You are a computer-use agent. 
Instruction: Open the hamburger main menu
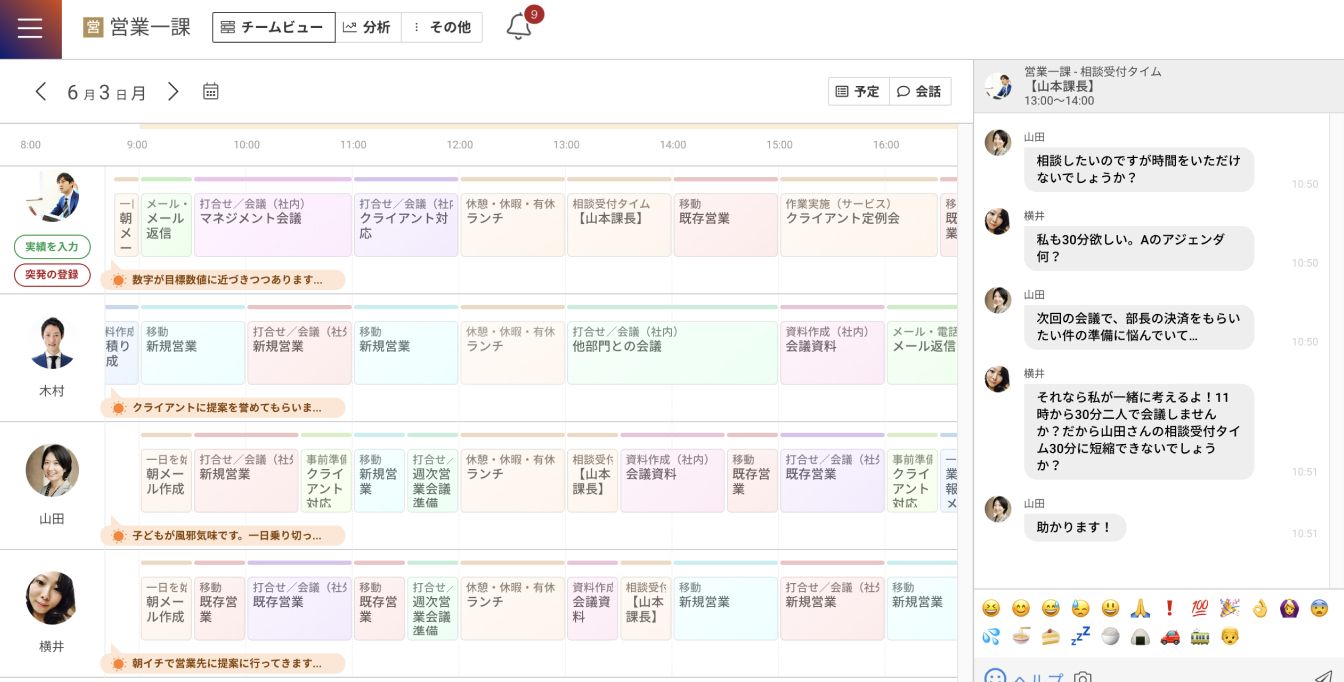[x=30, y=29]
